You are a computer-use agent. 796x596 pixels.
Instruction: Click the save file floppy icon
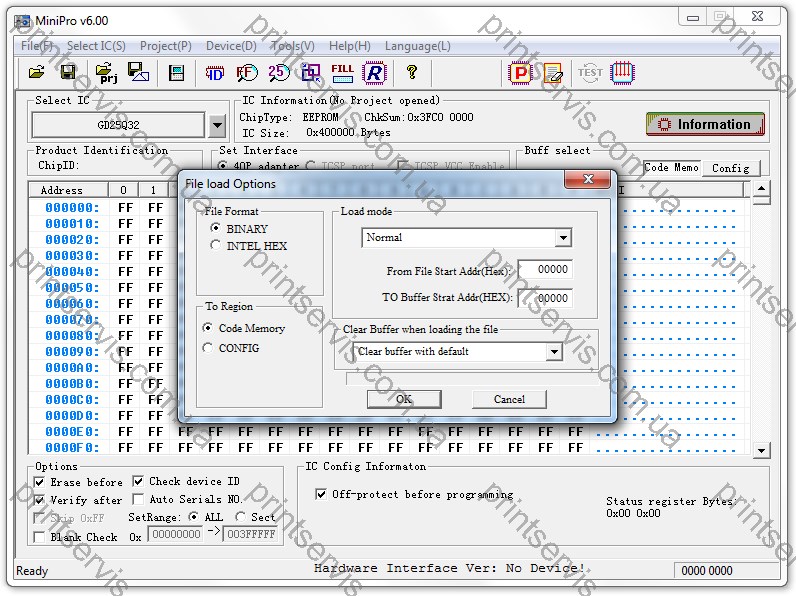click(68, 72)
